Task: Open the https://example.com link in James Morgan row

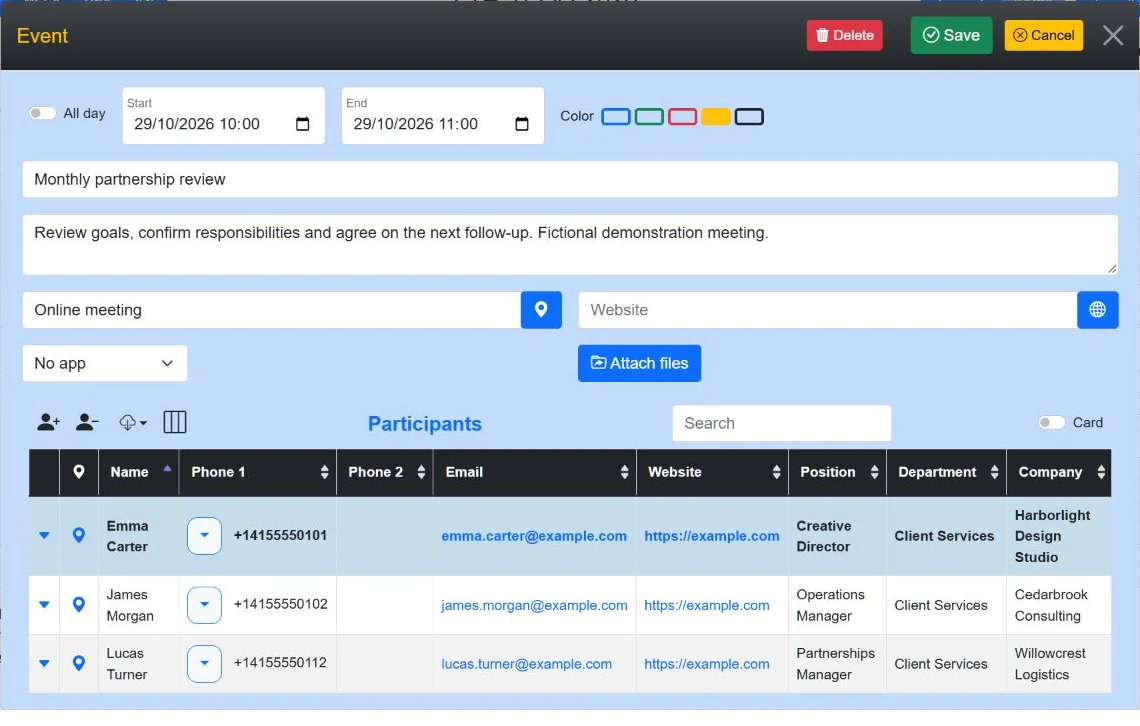Action: (707, 605)
